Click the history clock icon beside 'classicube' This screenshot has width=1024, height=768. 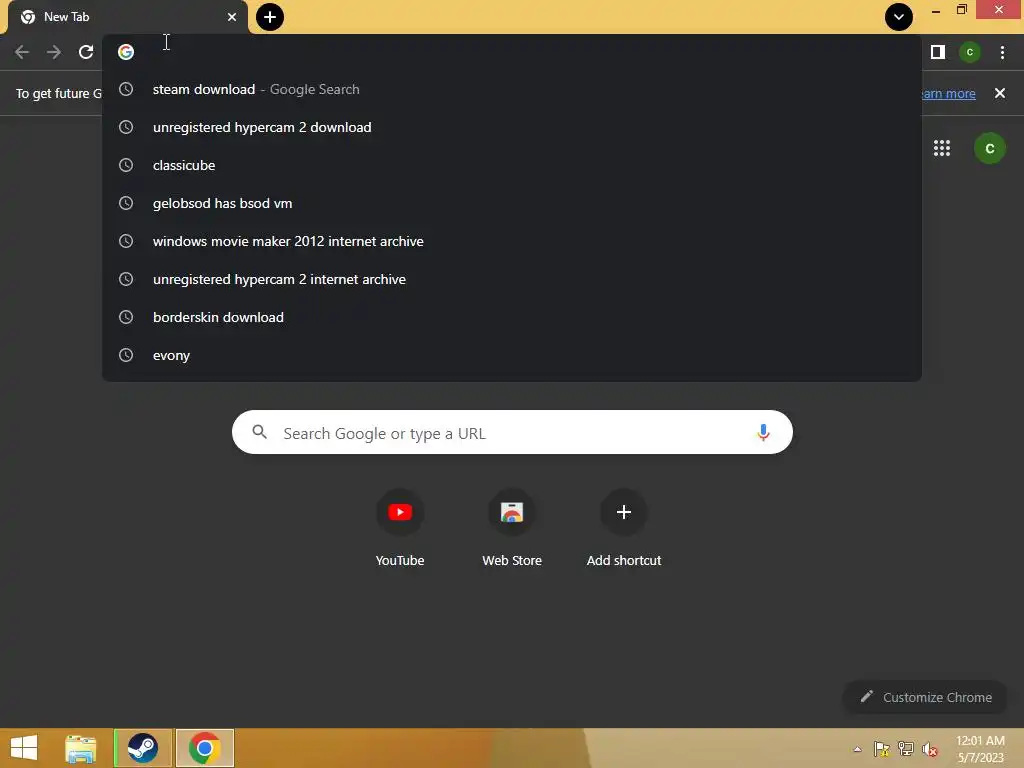(x=126, y=165)
